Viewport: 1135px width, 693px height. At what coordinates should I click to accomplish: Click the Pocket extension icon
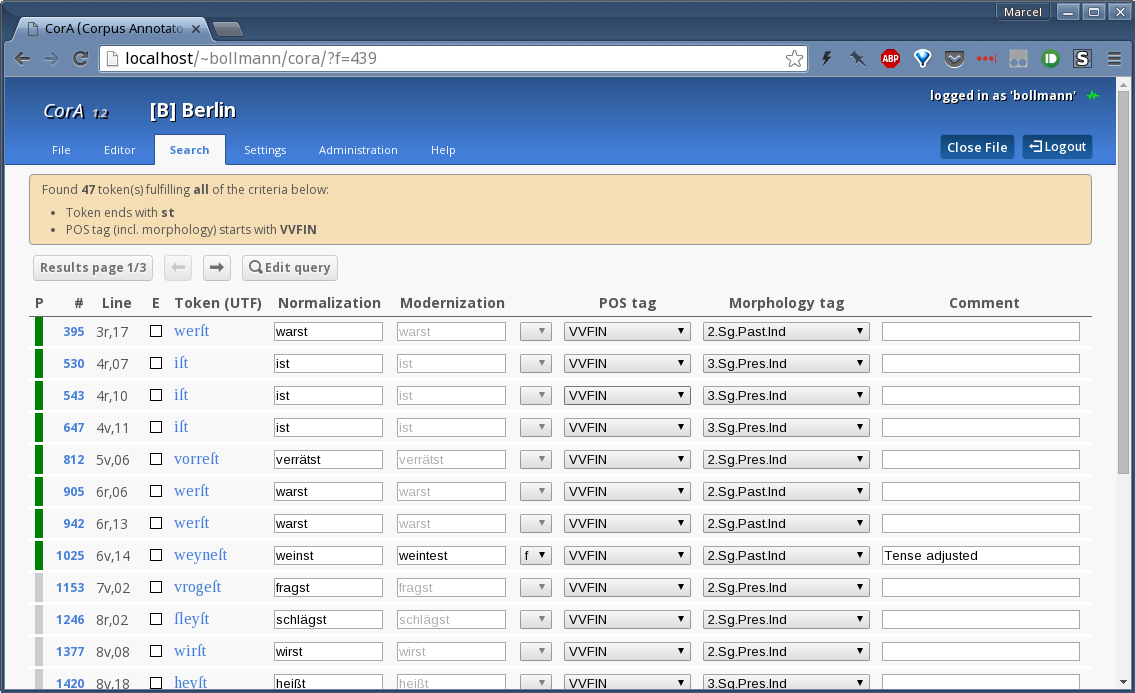[954, 59]
